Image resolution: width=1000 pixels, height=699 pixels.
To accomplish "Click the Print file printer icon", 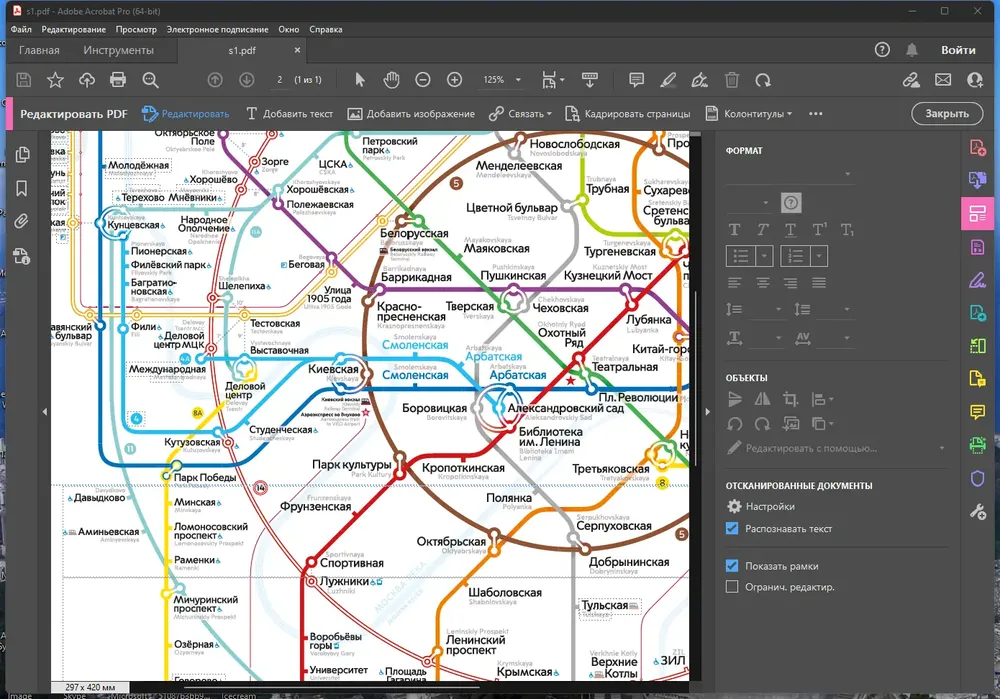I will (x=118, y=80).
